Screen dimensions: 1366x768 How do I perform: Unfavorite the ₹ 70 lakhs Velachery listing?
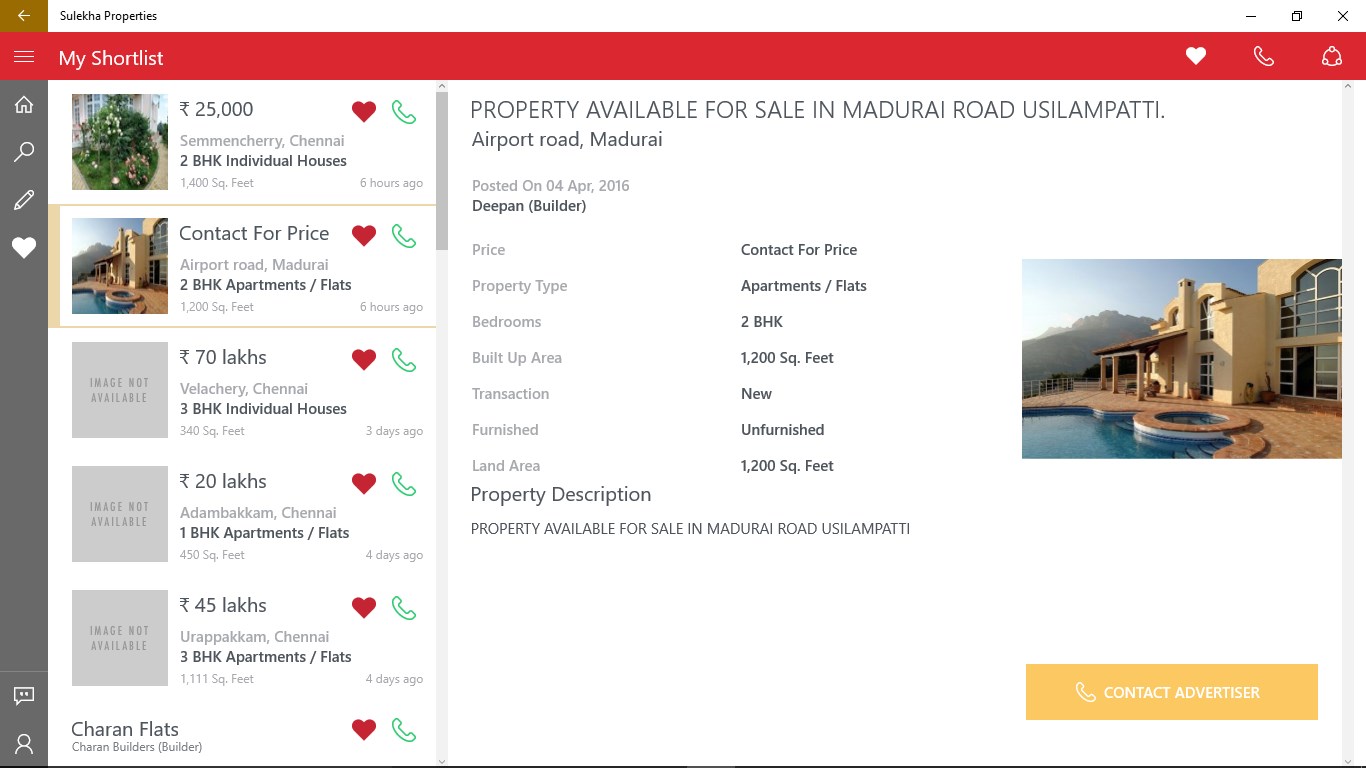point(364,360)
